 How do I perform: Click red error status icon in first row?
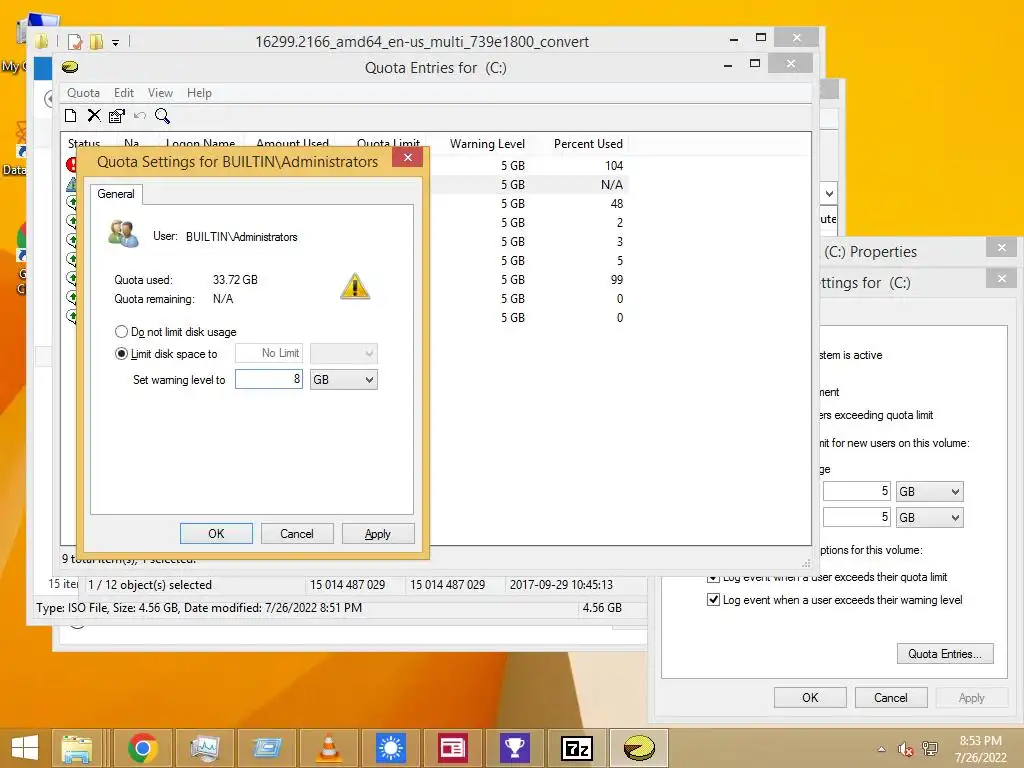coord(71,165)
